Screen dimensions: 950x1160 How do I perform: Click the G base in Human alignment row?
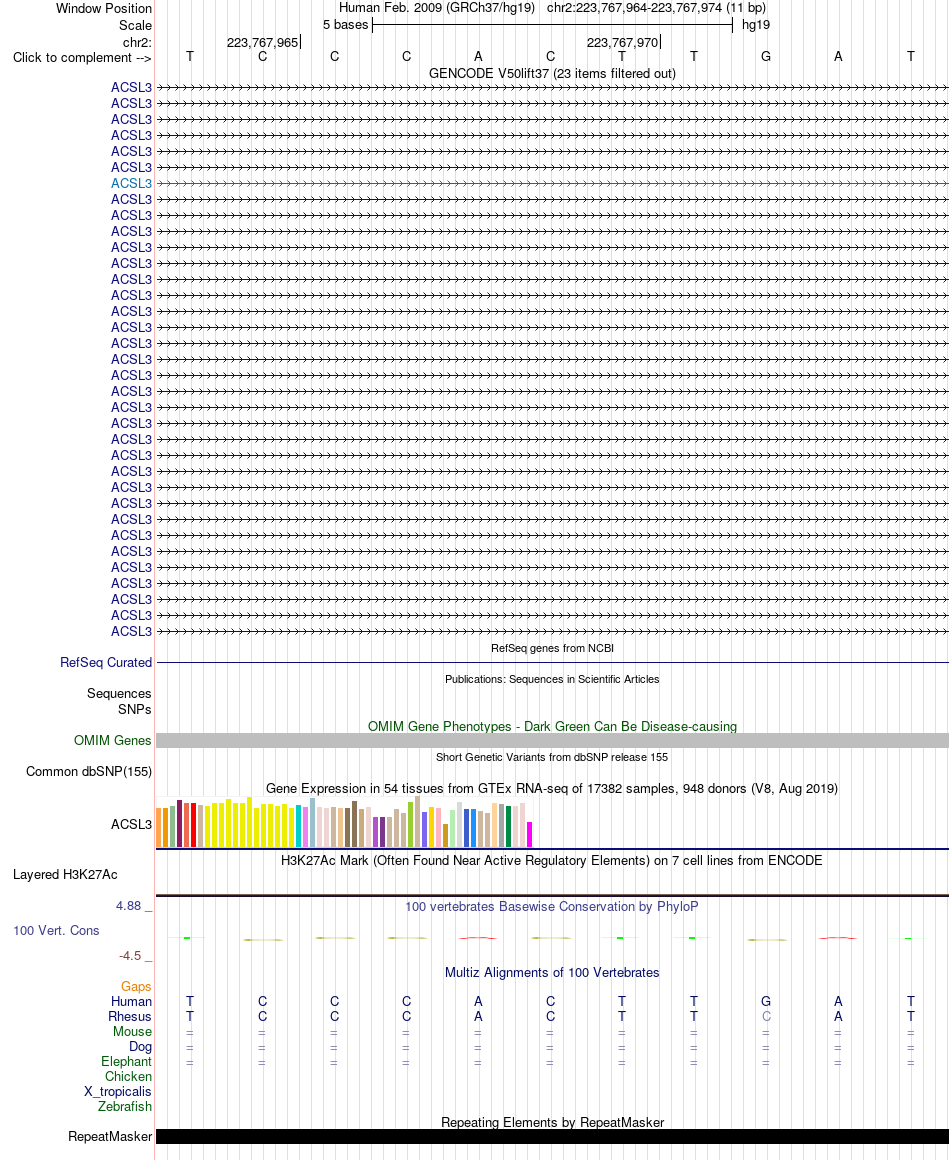pyautogui.click(x=766, y=1002)
